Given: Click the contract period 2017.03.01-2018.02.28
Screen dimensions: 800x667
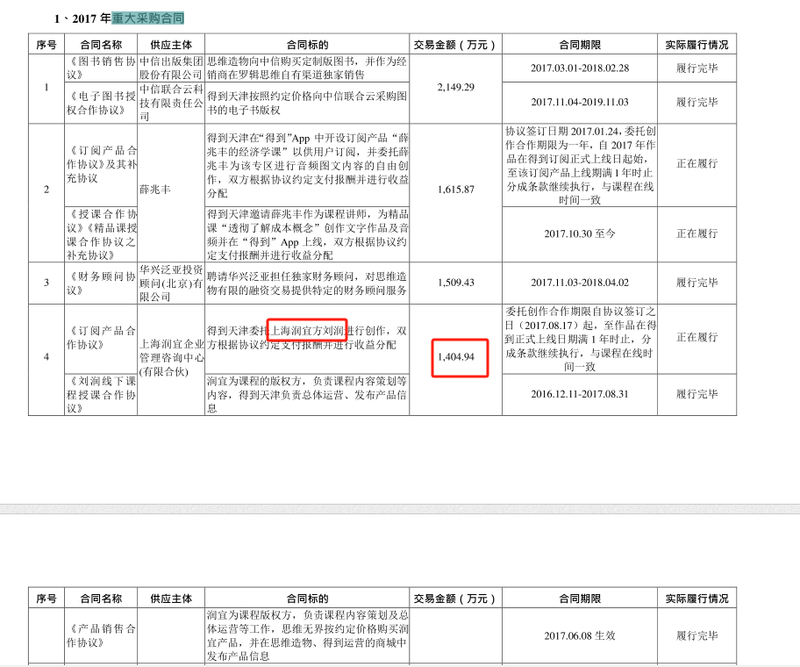Looking at the screenshot, I should (580, 68).
